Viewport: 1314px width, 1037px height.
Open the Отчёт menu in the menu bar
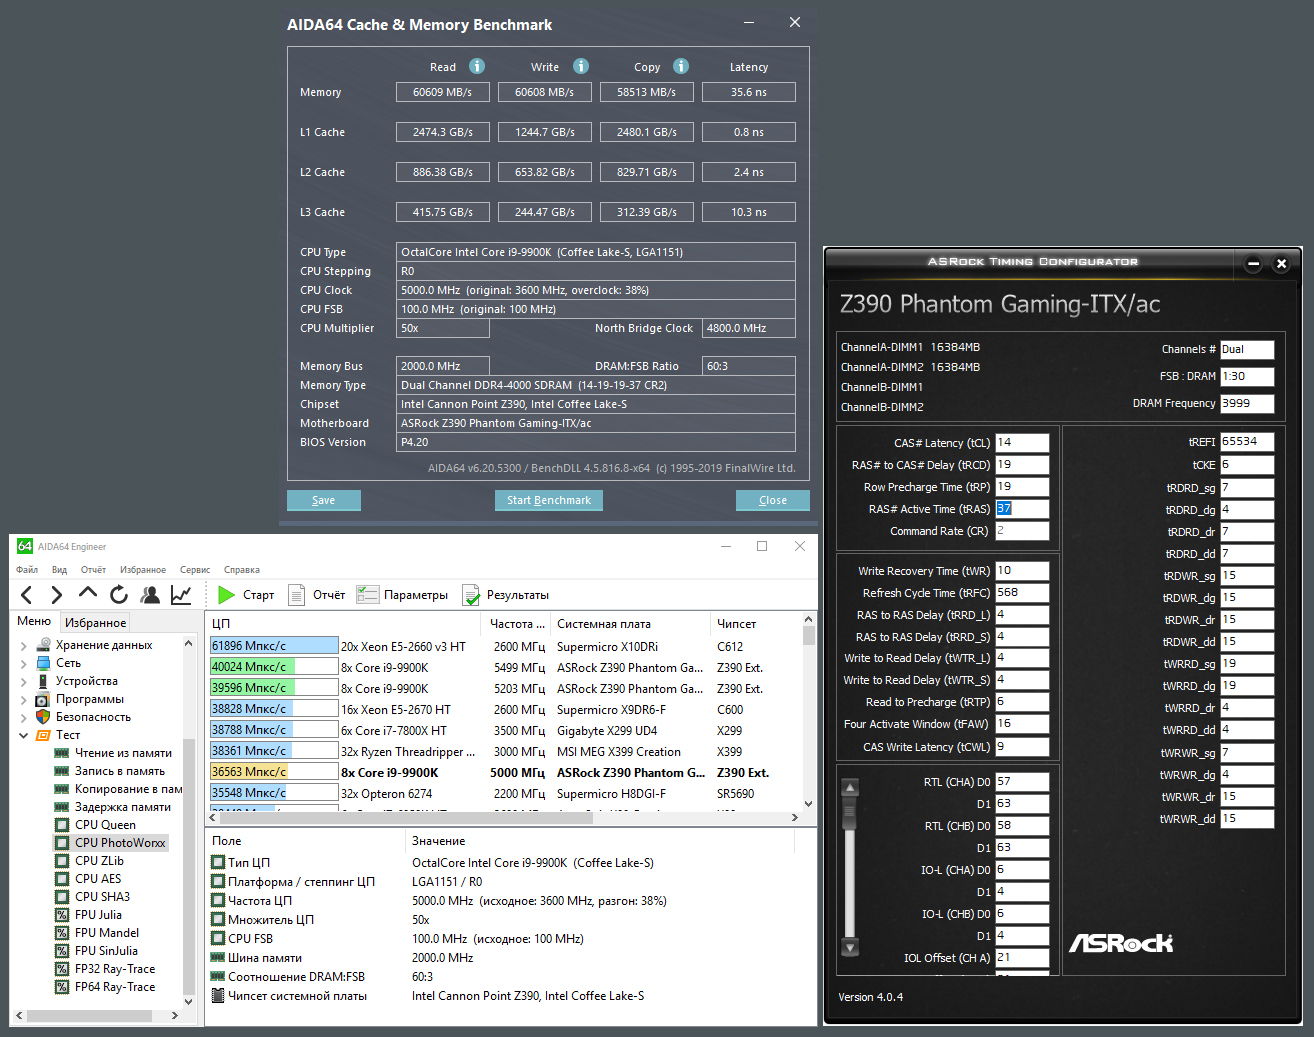point(93,570)
